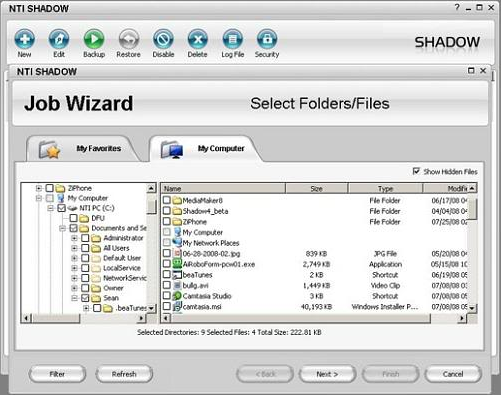Switch to the My Favorites tab
501x395 pixels.
tap(82, 148)
